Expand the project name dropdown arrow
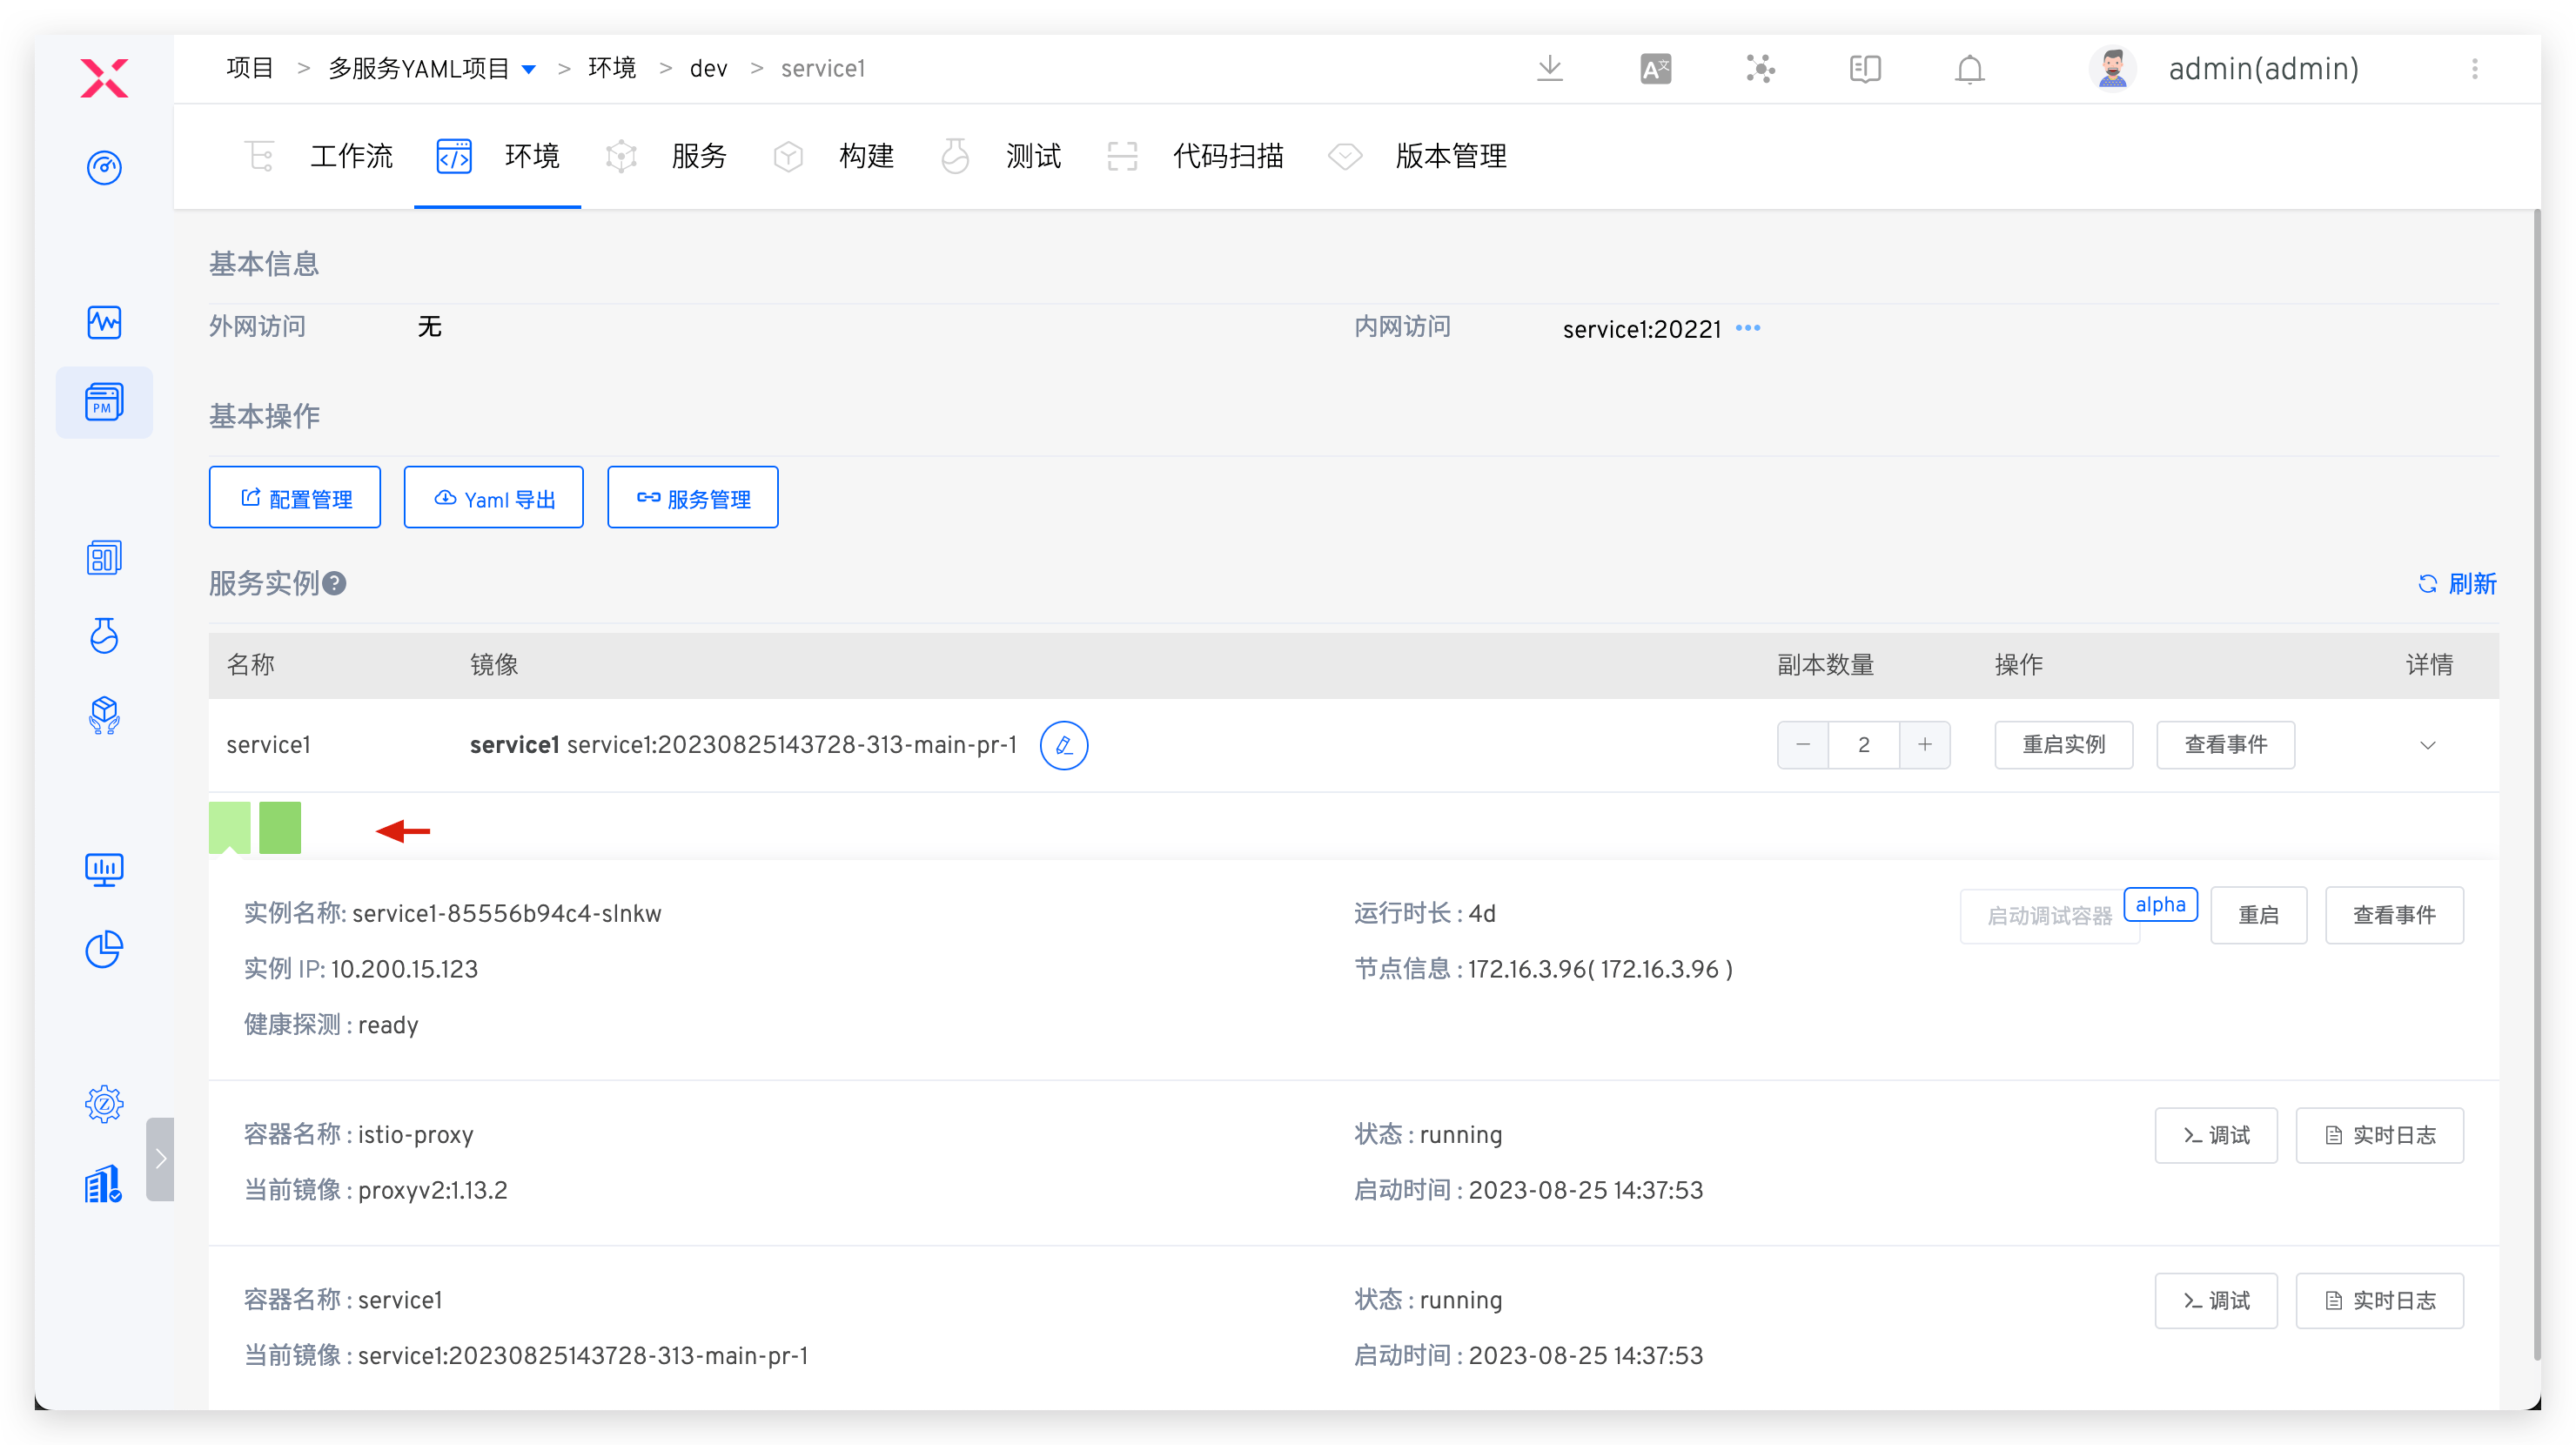 (x=529, y=69)
